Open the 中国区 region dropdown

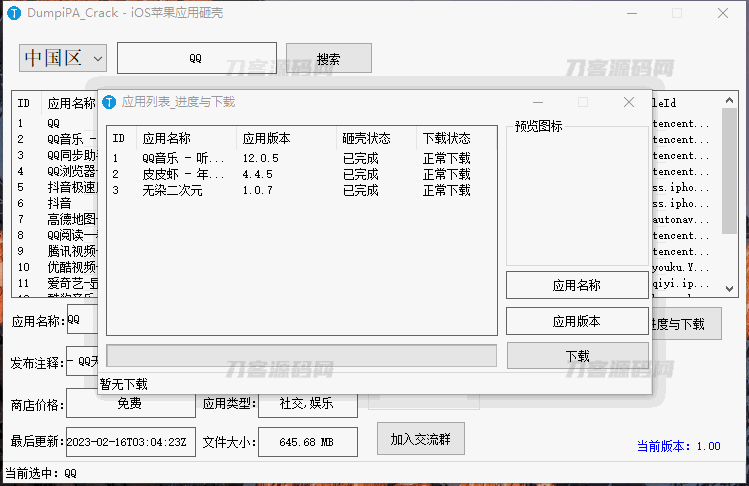[62, 59]
